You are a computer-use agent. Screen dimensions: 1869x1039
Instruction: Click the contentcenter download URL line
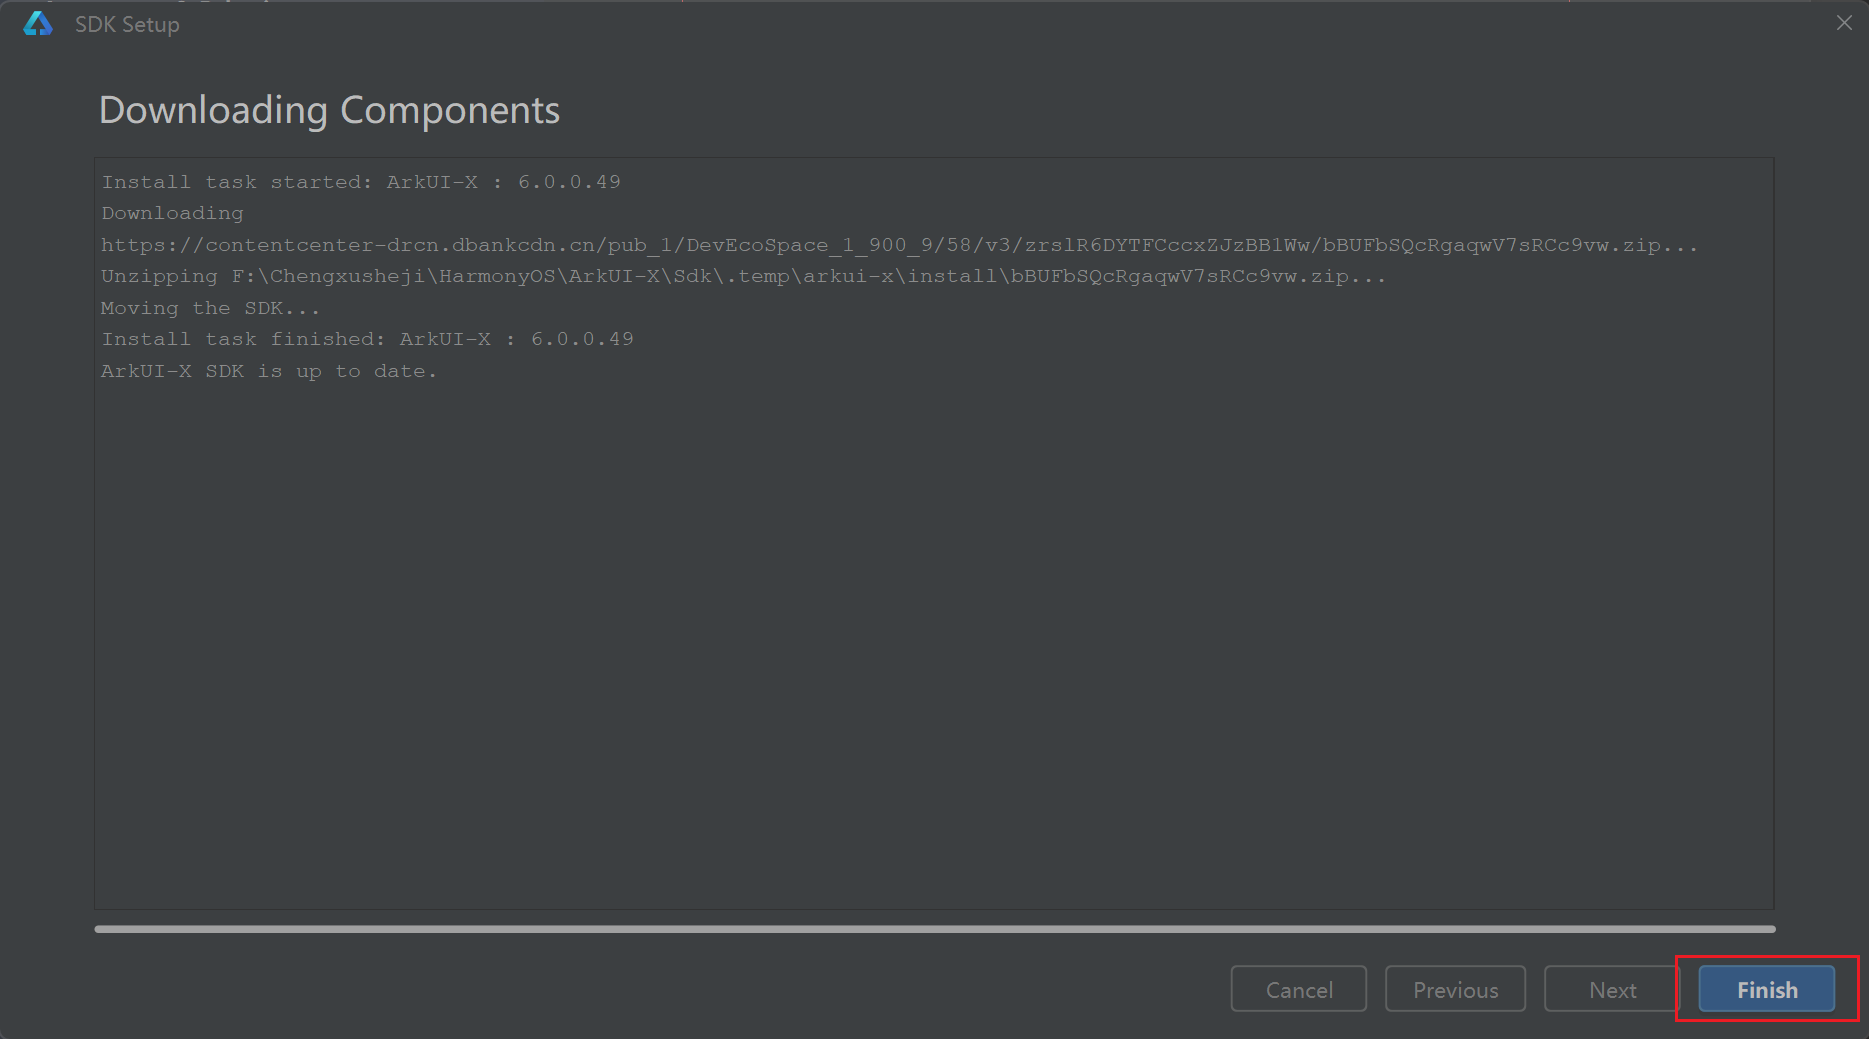[898, 245]
